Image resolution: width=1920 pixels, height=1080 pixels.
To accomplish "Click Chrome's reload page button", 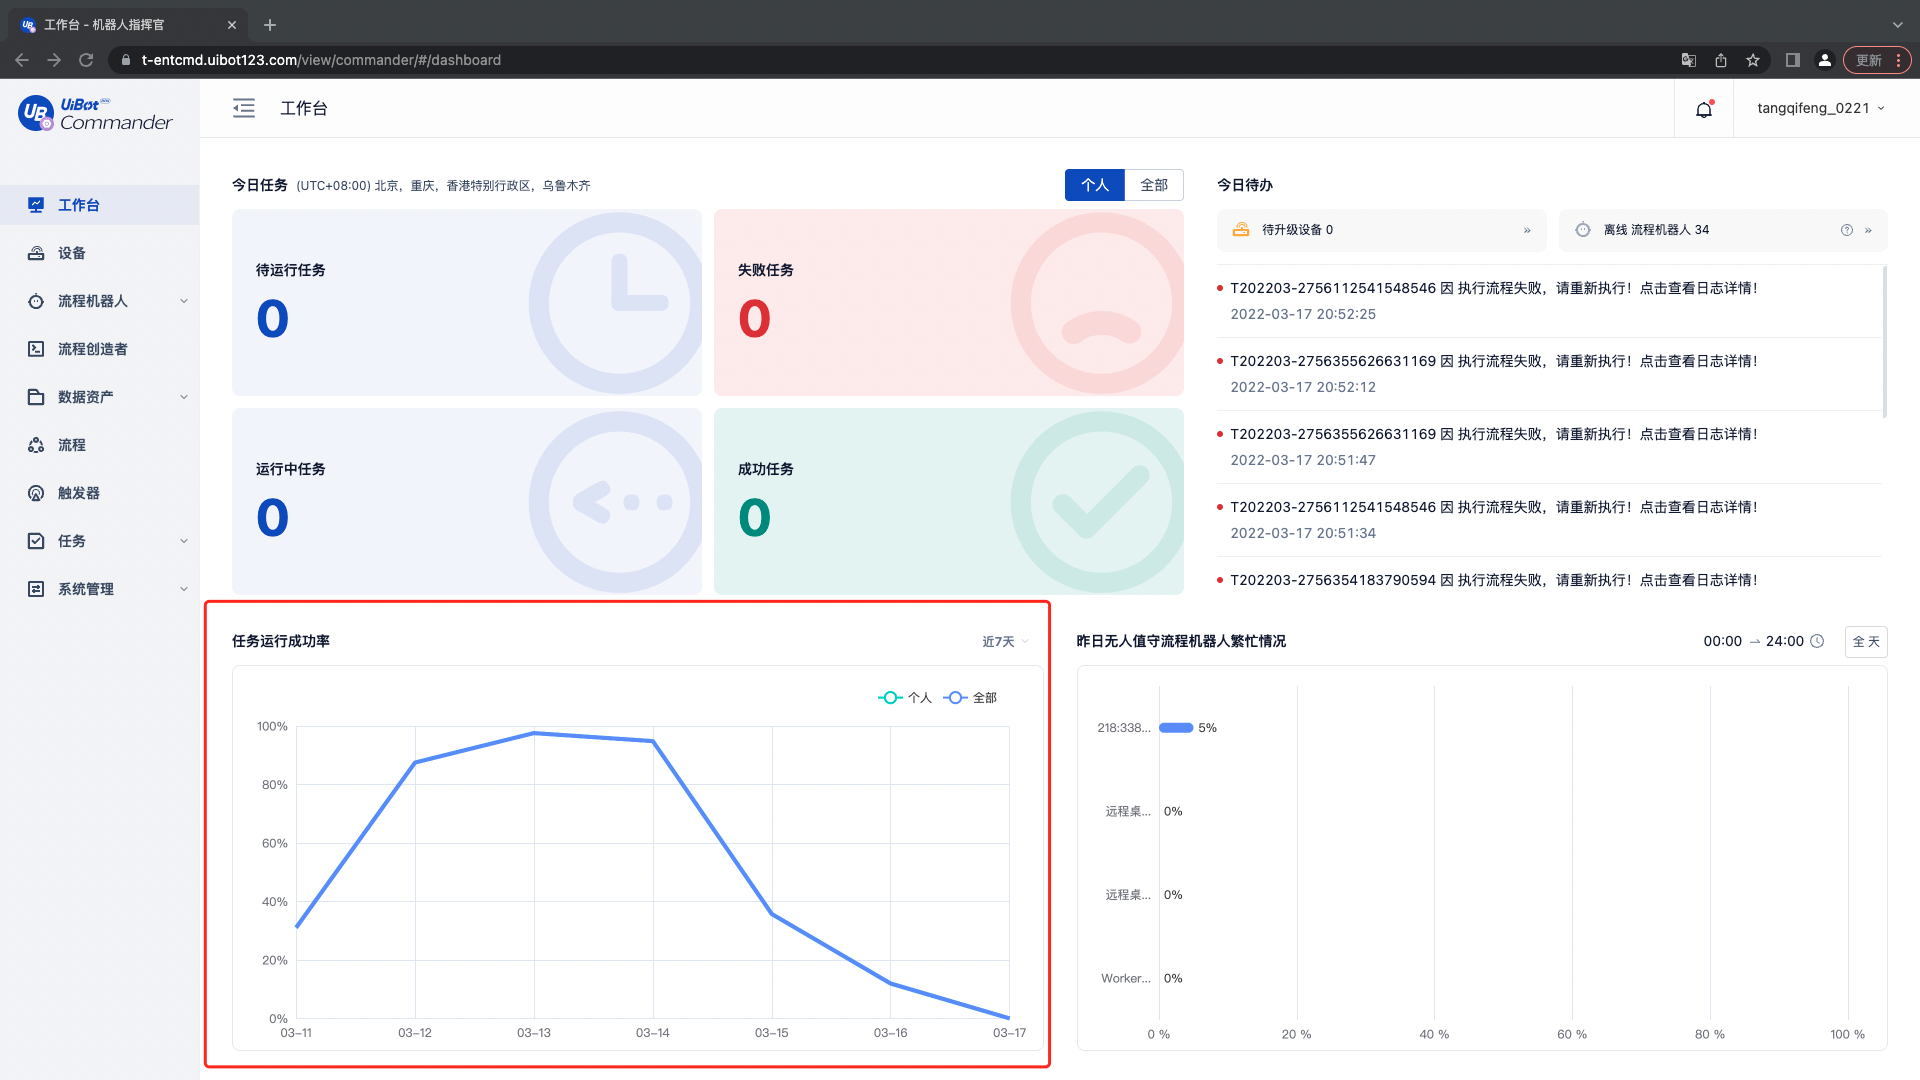I will (x=86, y=60).
